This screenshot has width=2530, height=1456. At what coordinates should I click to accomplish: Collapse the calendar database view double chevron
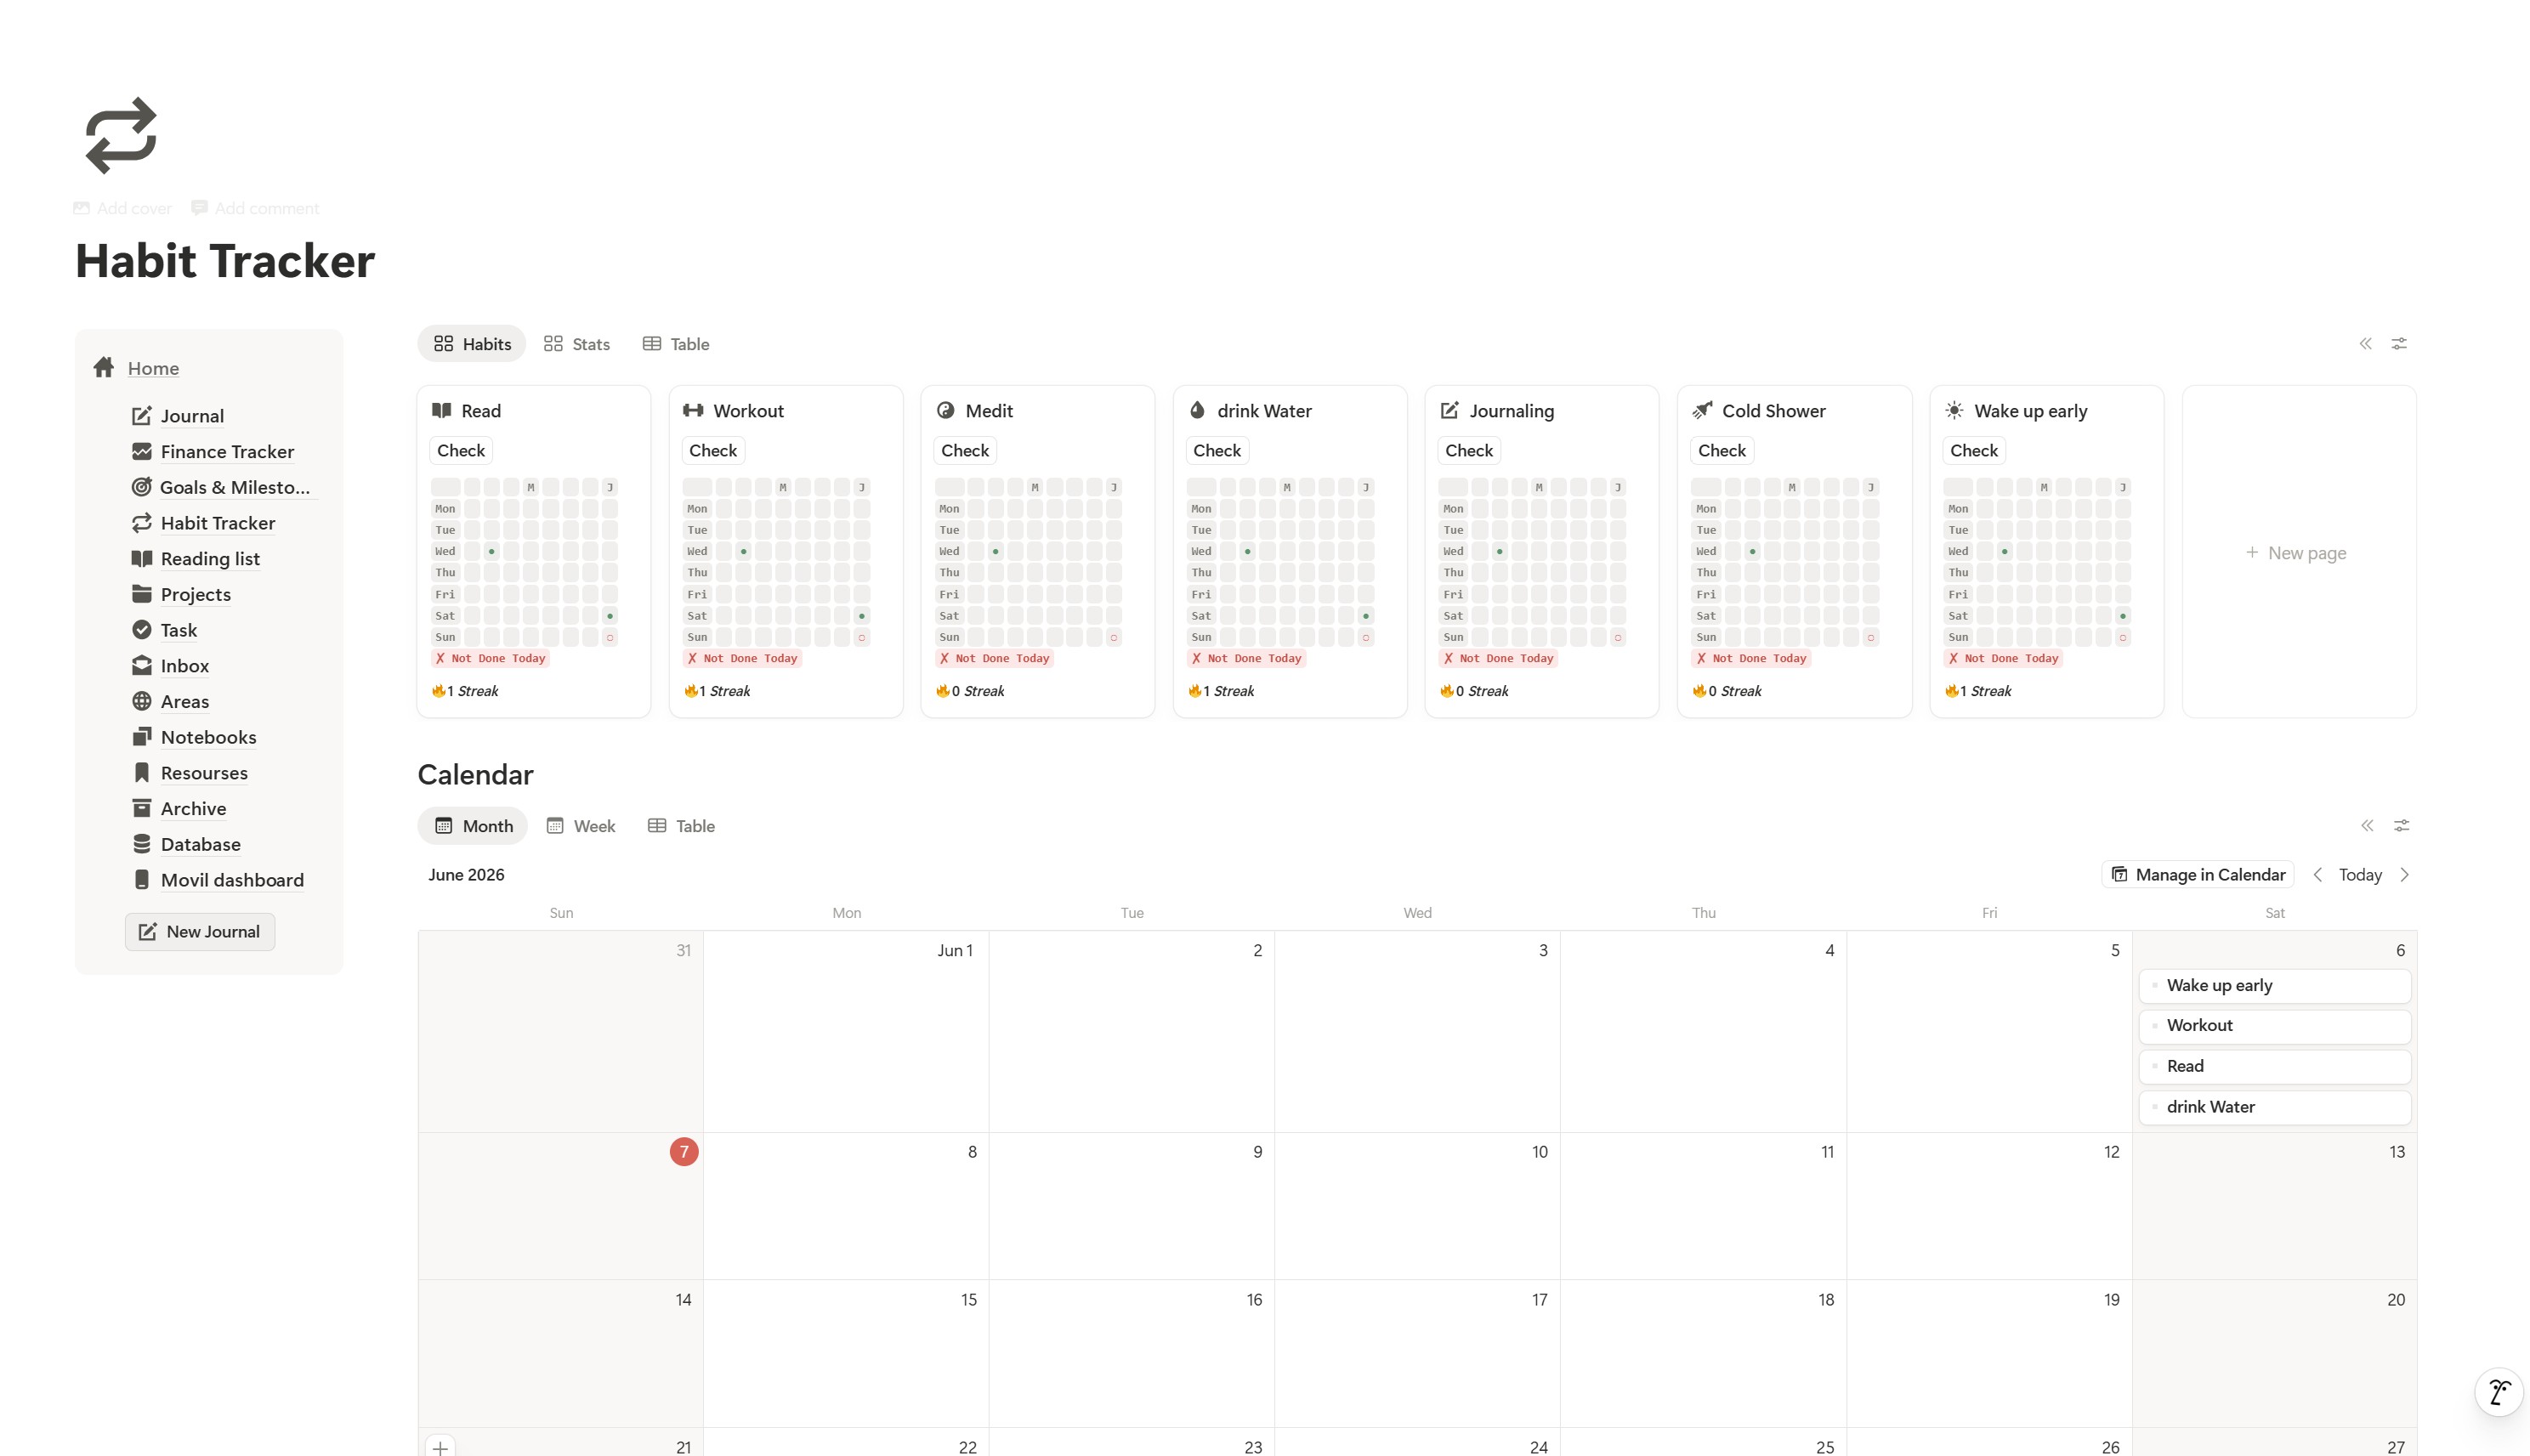(2367, 826)
